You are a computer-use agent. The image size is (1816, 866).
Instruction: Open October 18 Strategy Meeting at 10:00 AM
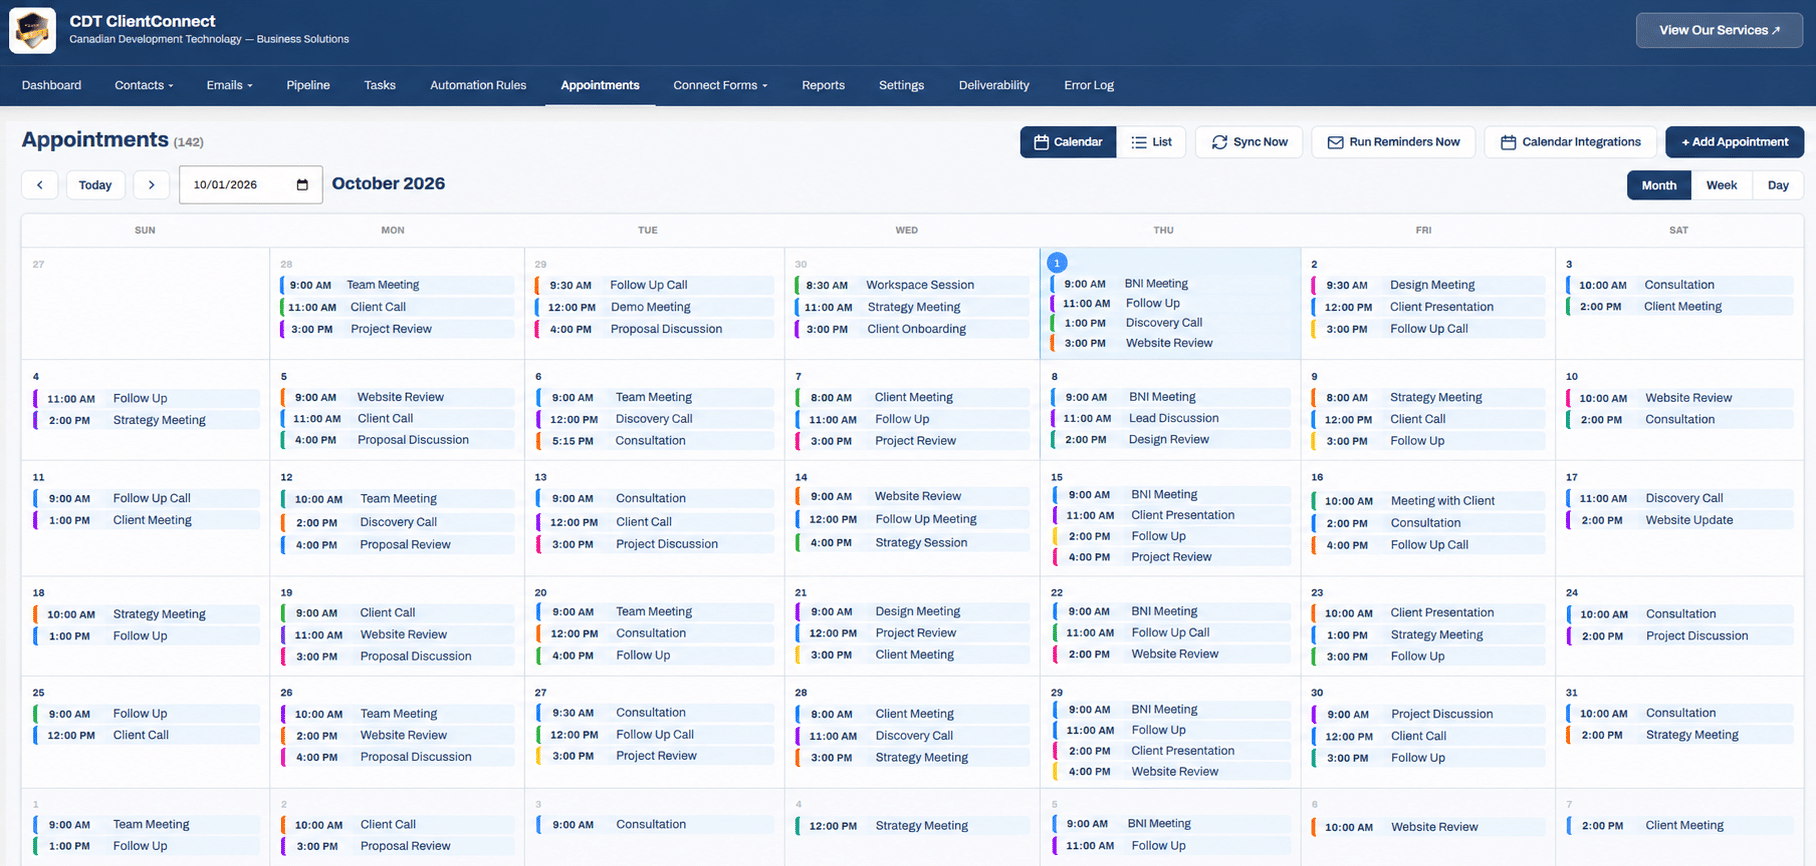point(146,614)
